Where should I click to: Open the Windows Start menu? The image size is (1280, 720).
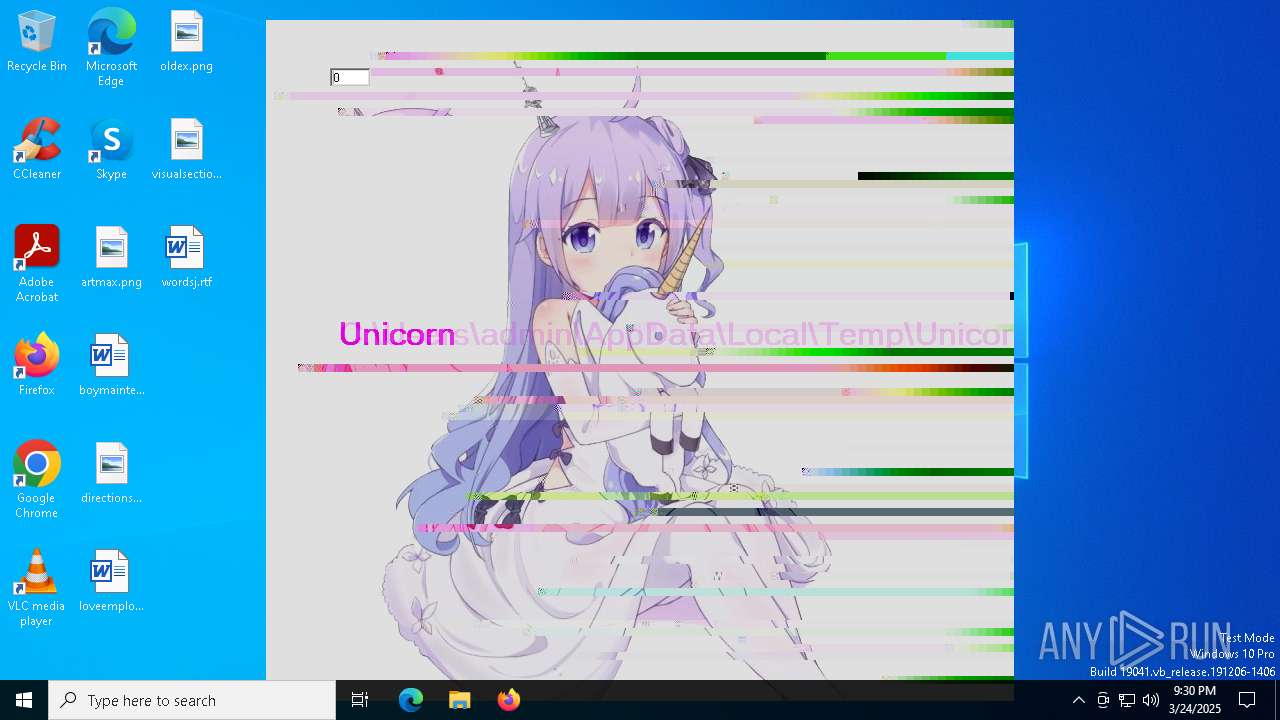pos(24,700)
